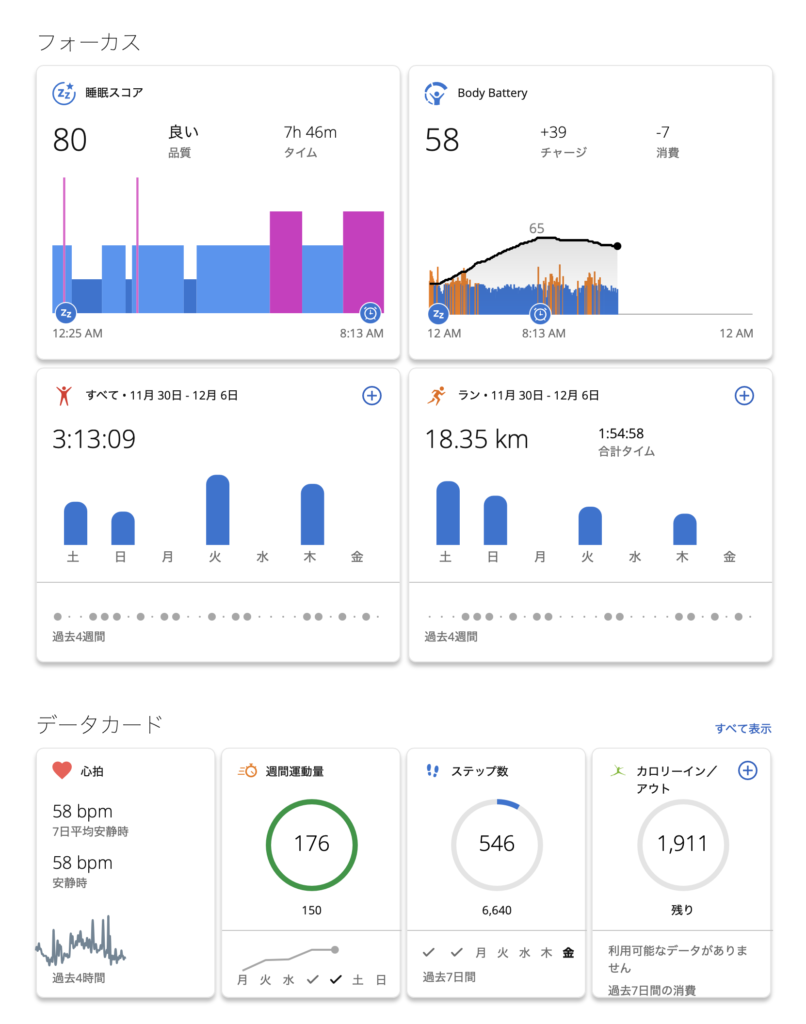
Task: Click the 18.35 km run distance
Action: point(477,439)
